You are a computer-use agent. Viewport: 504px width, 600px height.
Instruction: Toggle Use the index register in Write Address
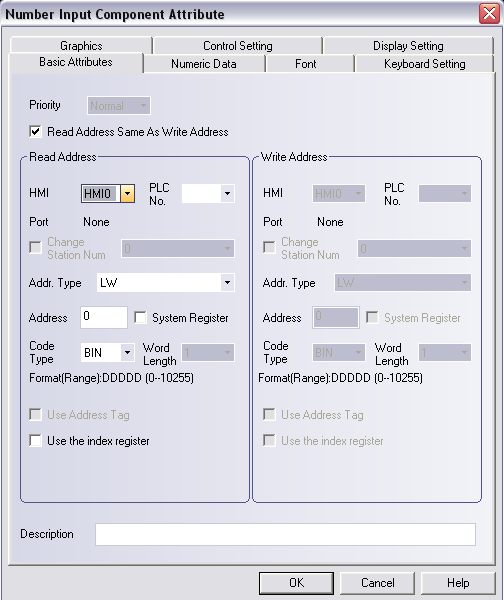(269, 440)
